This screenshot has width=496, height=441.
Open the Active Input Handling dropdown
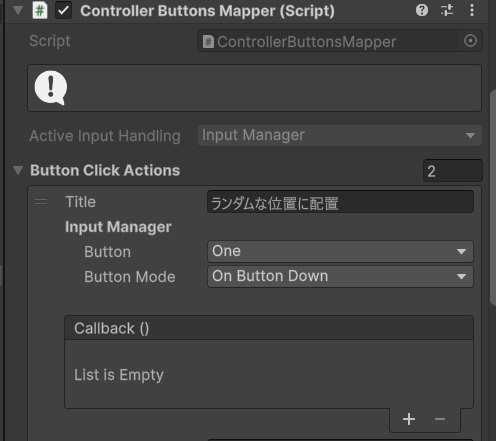pyautogui.click(x=340, y=136)
